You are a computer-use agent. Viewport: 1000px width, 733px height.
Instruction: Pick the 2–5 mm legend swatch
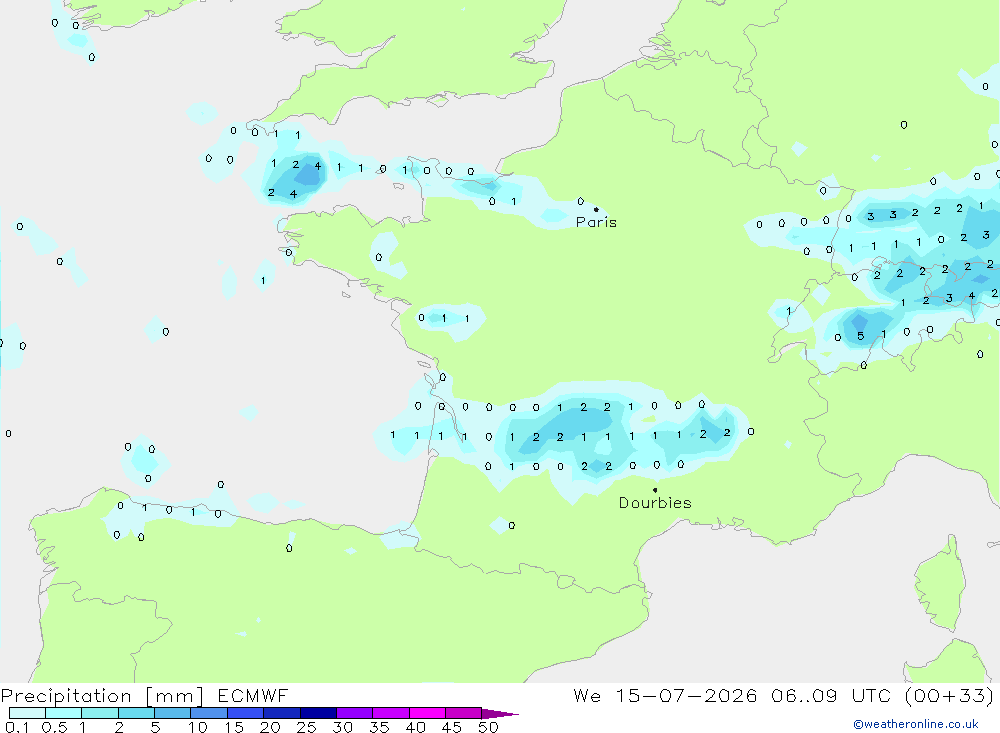click(x=136, y=713)
